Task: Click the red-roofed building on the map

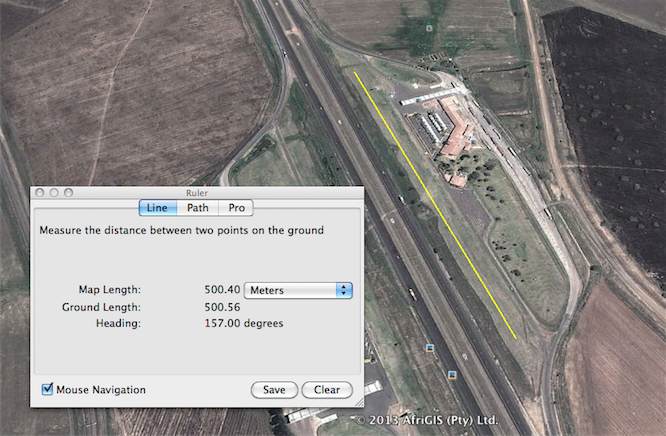Action: tap(456, 127)
